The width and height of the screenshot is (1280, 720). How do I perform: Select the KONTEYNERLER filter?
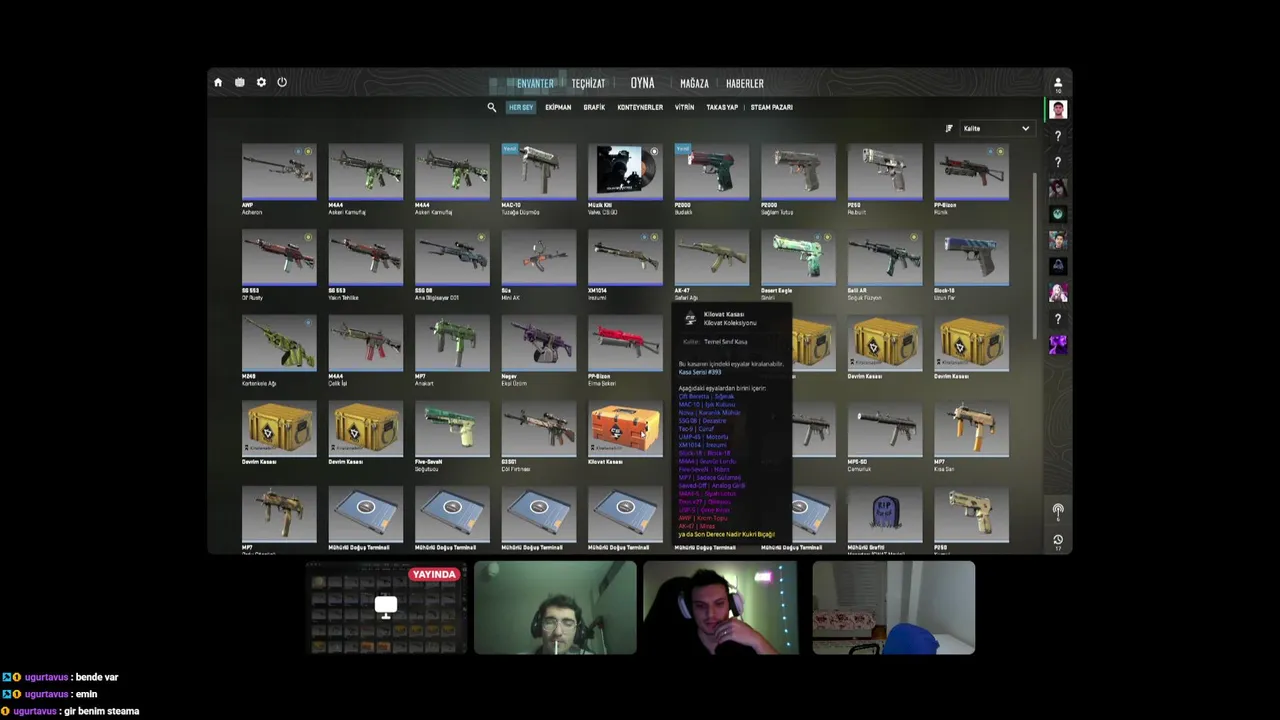click(640, 107)
